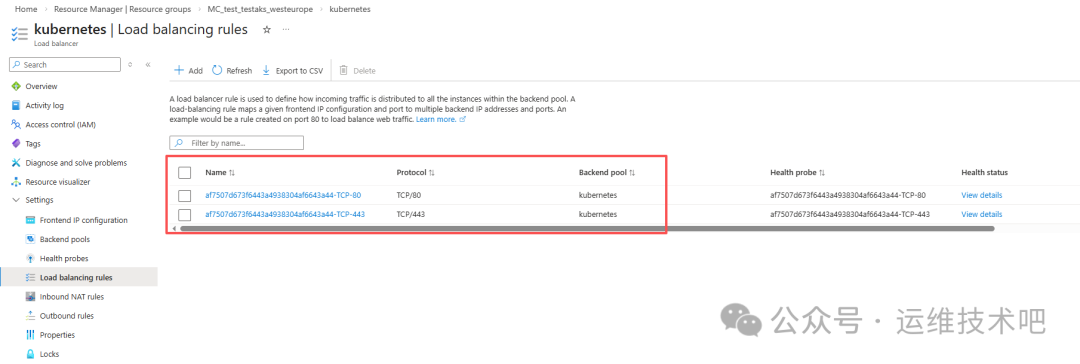Sort by Protocol column arrows

(432, 172)
